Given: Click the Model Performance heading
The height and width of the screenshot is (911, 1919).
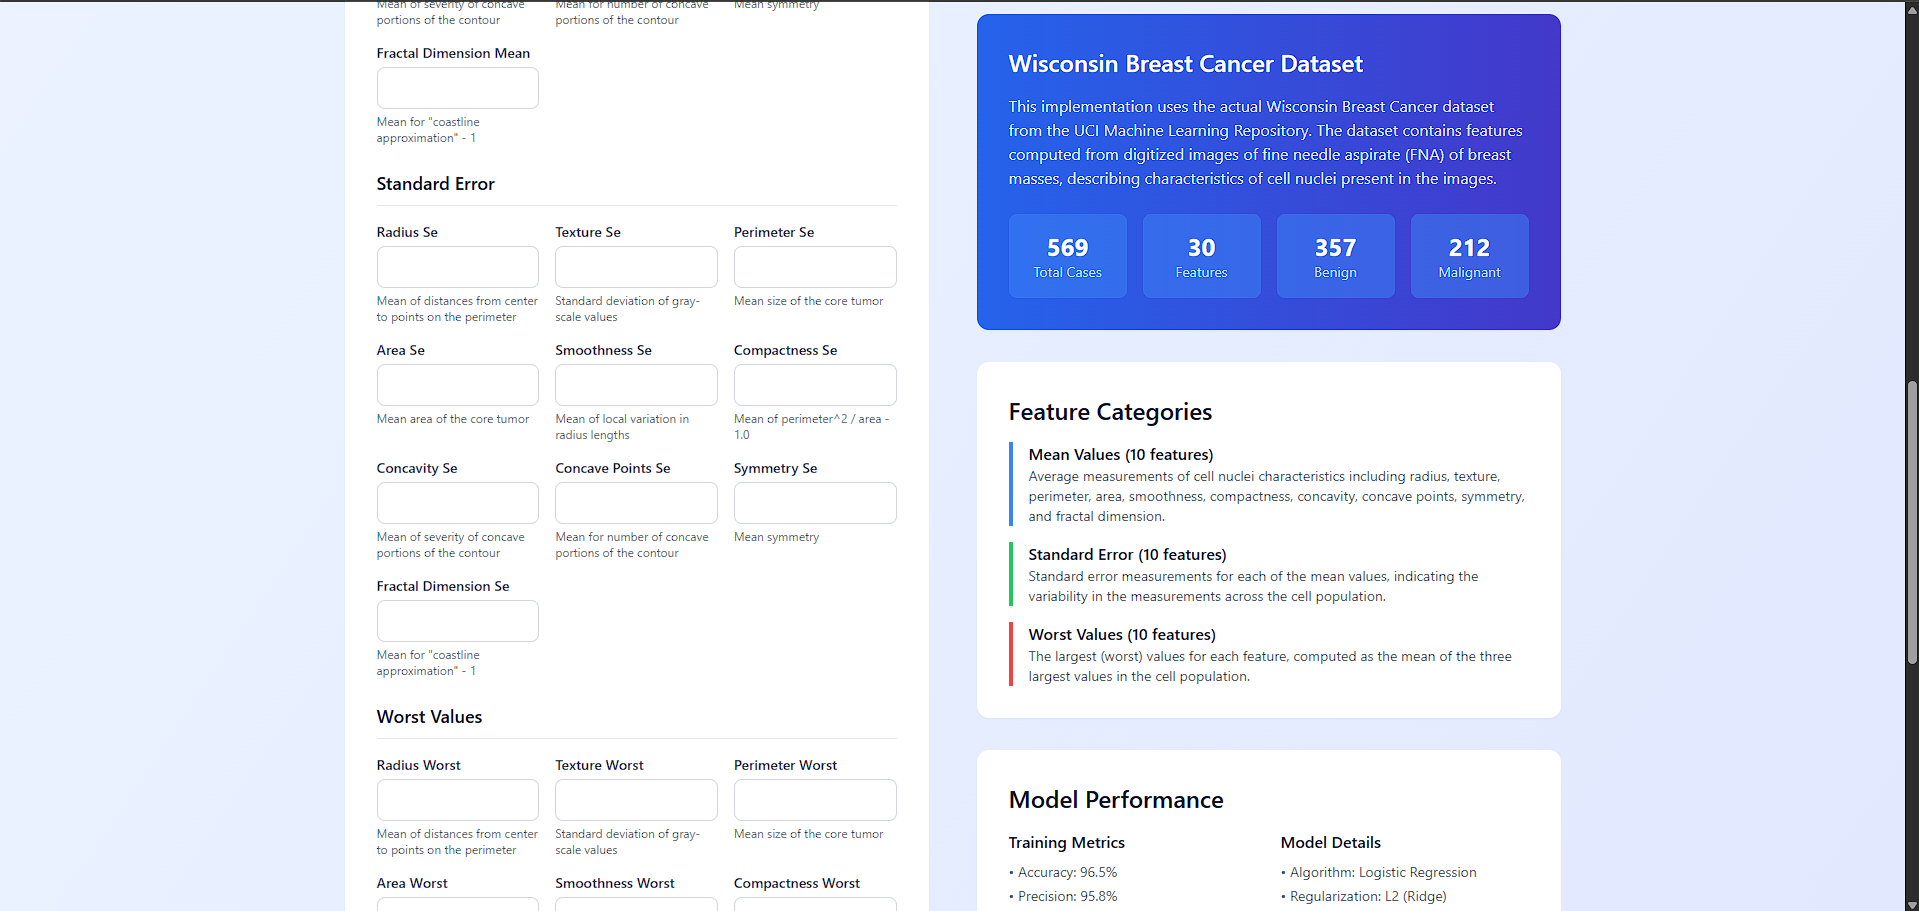Looking at the screenshot, I should tap(1116, 800).
